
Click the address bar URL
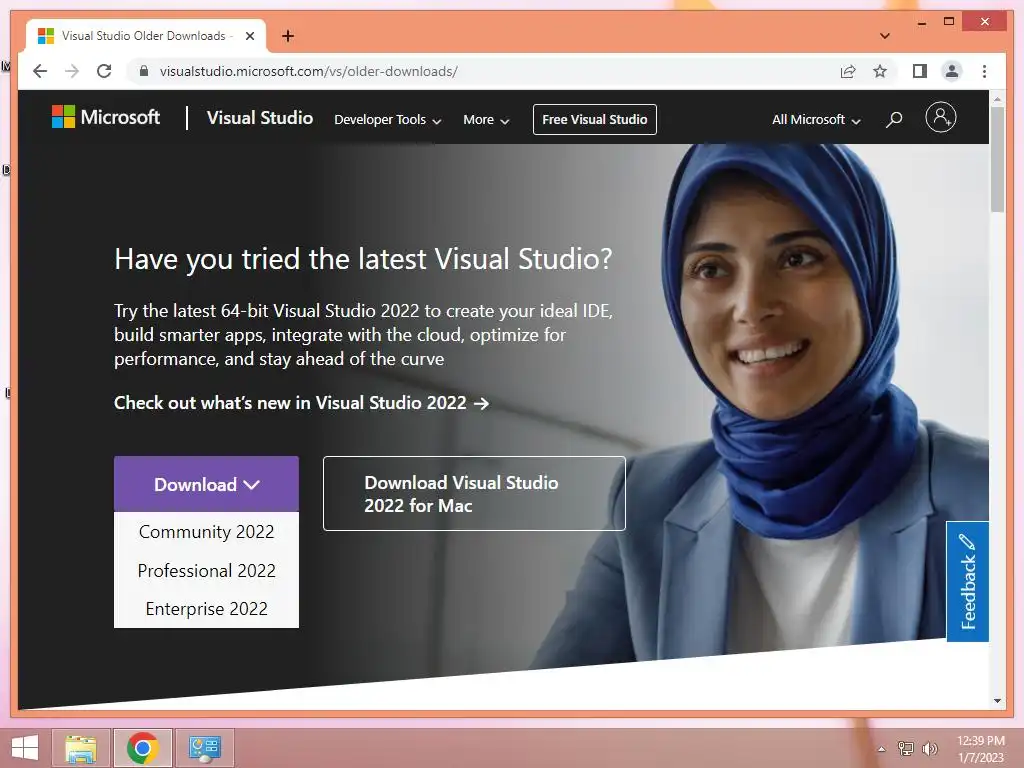[309, 71]
